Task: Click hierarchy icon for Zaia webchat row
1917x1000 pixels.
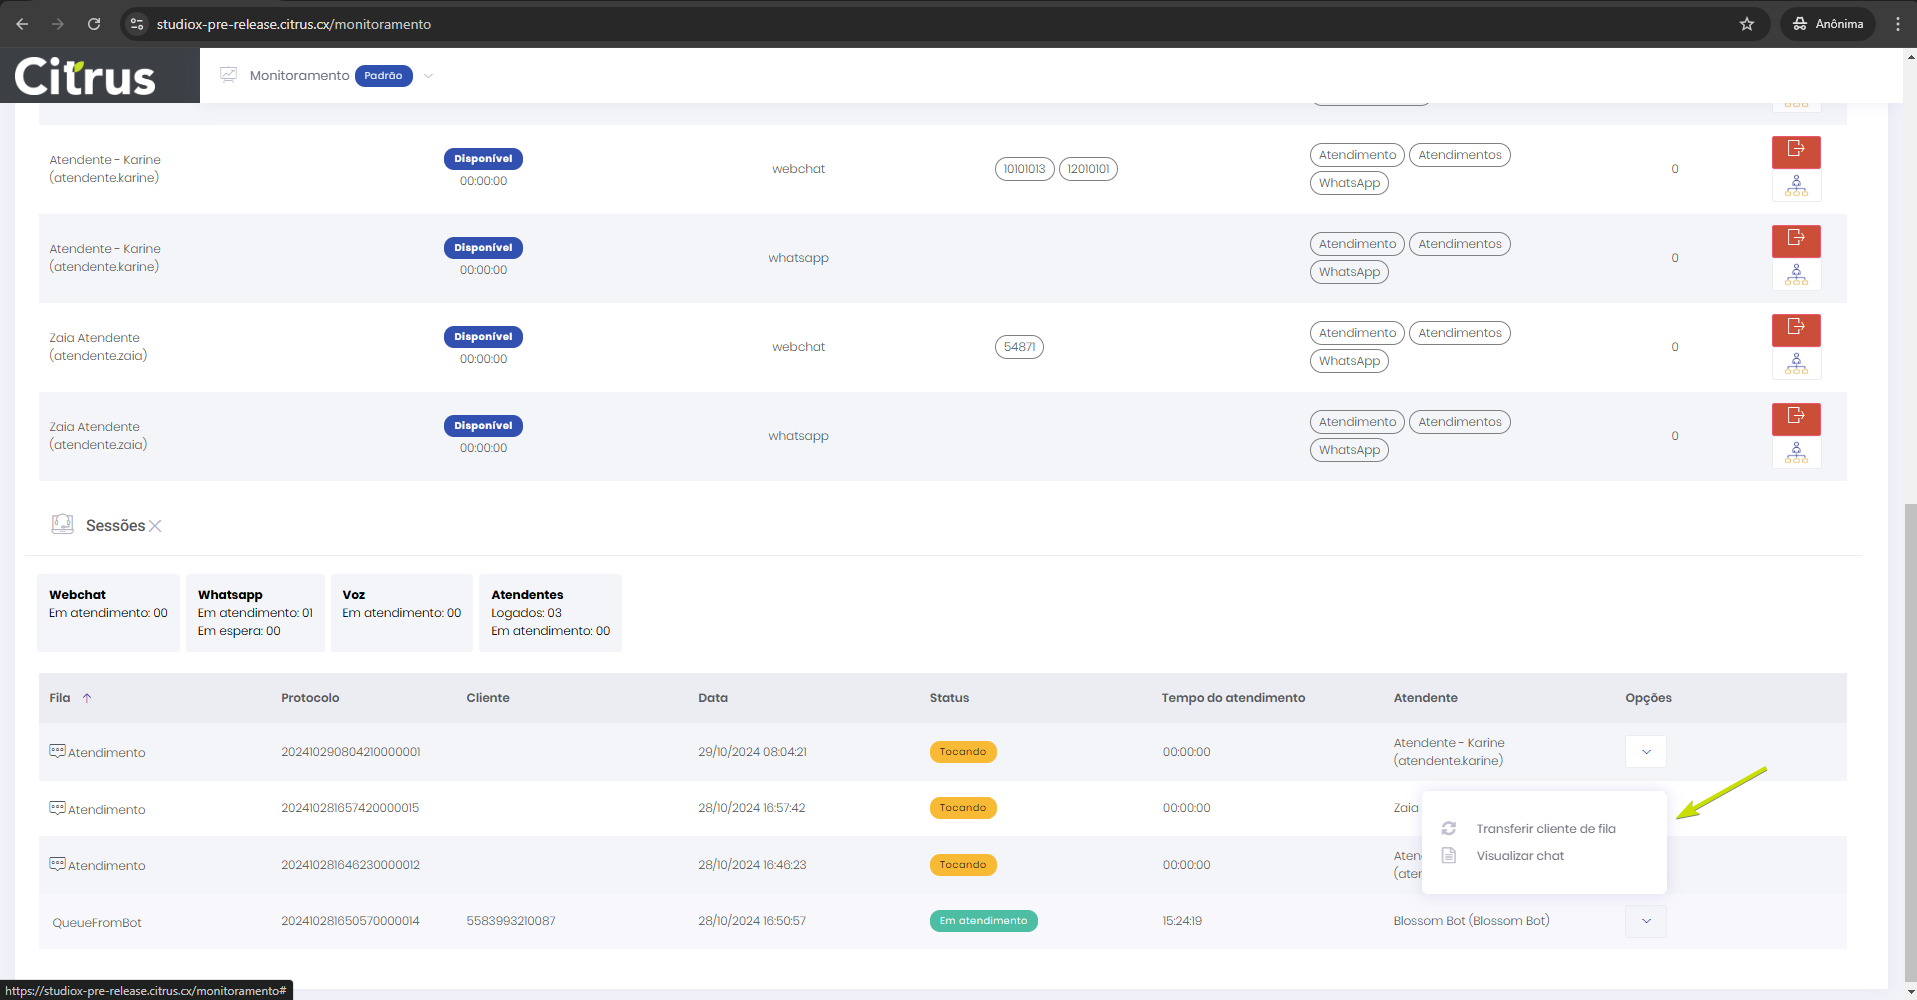Action: point(1795,364)
